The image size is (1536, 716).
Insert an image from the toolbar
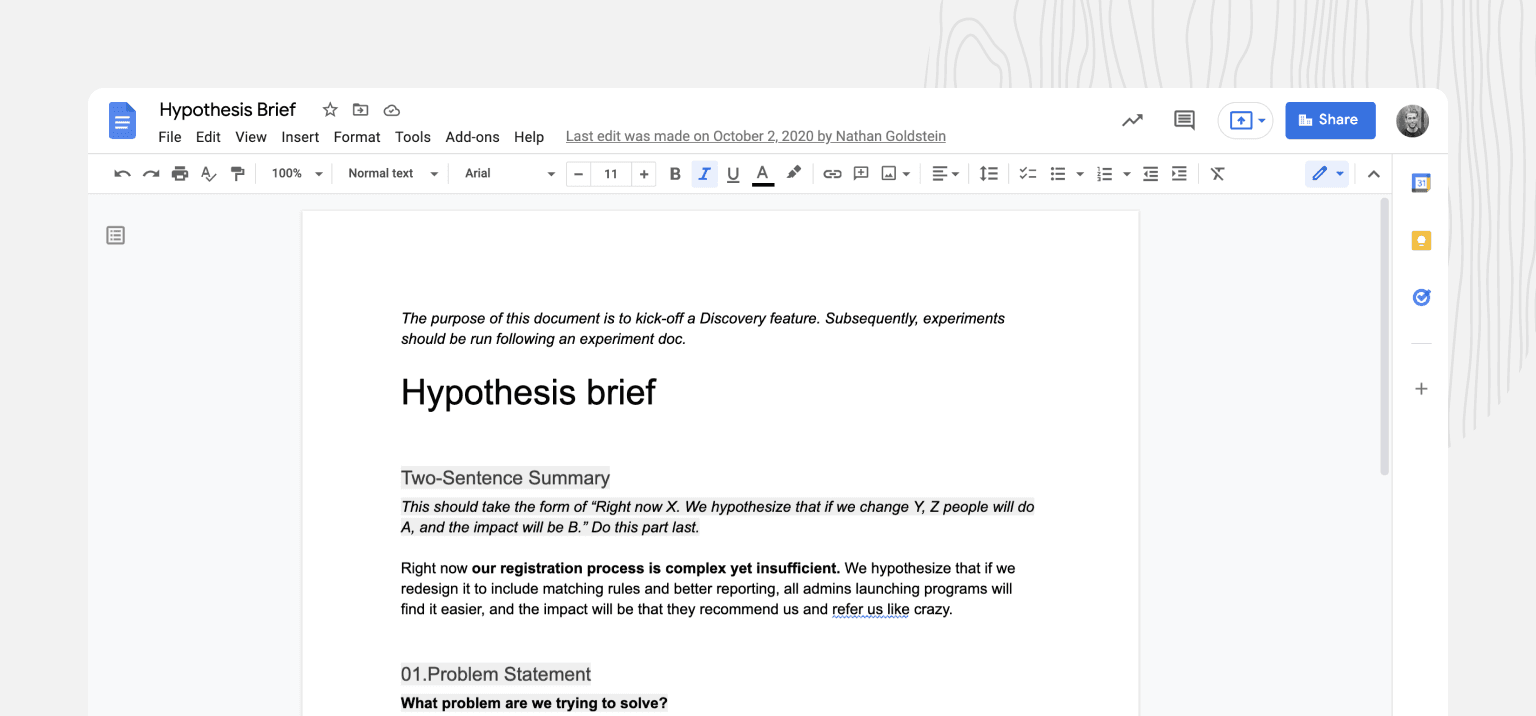click(x=889, y=173)
